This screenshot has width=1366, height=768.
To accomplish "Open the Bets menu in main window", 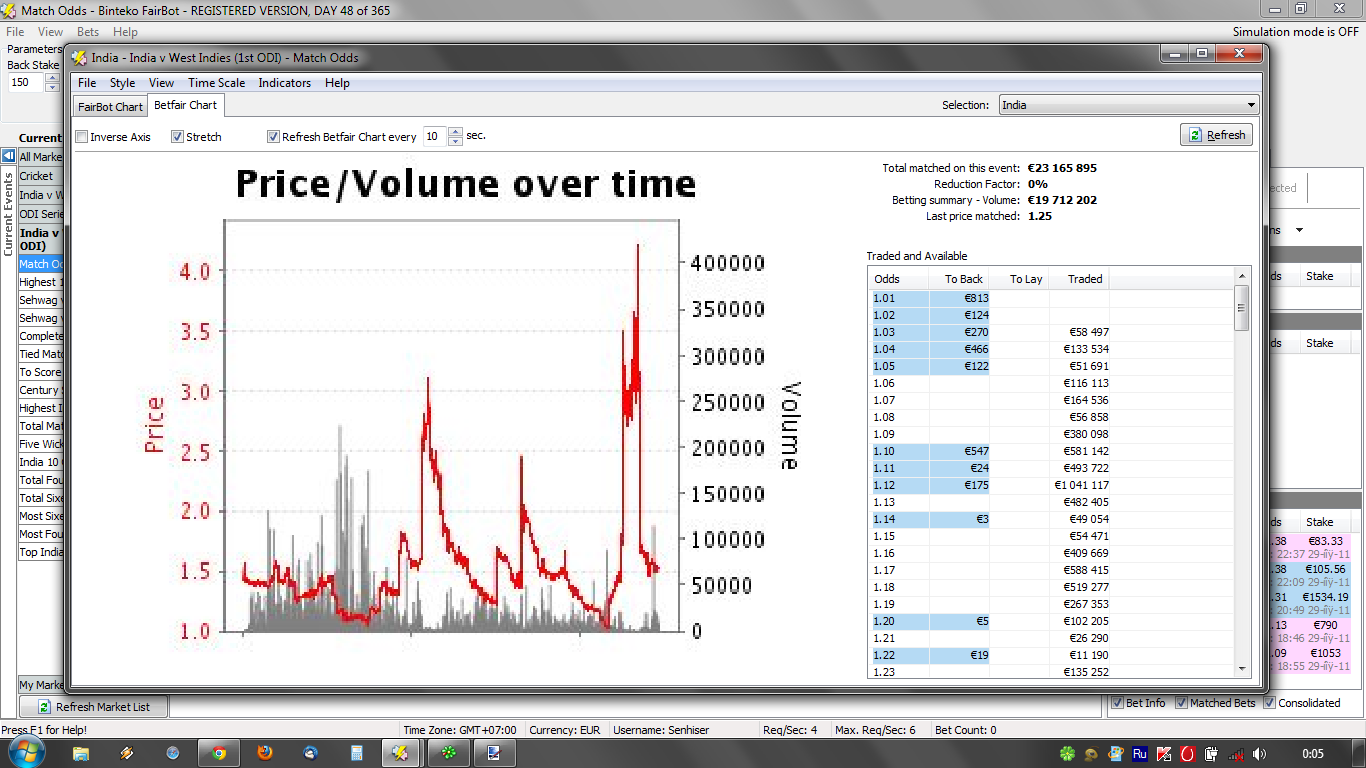I will (88, 32).
